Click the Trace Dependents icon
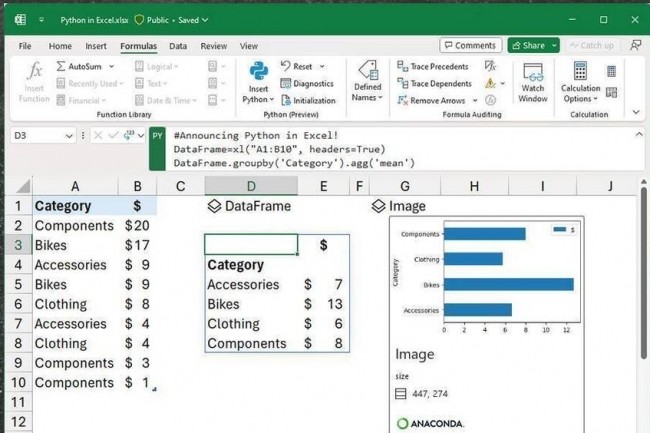Viewport: 650px width, 433px height. (402, 84)
